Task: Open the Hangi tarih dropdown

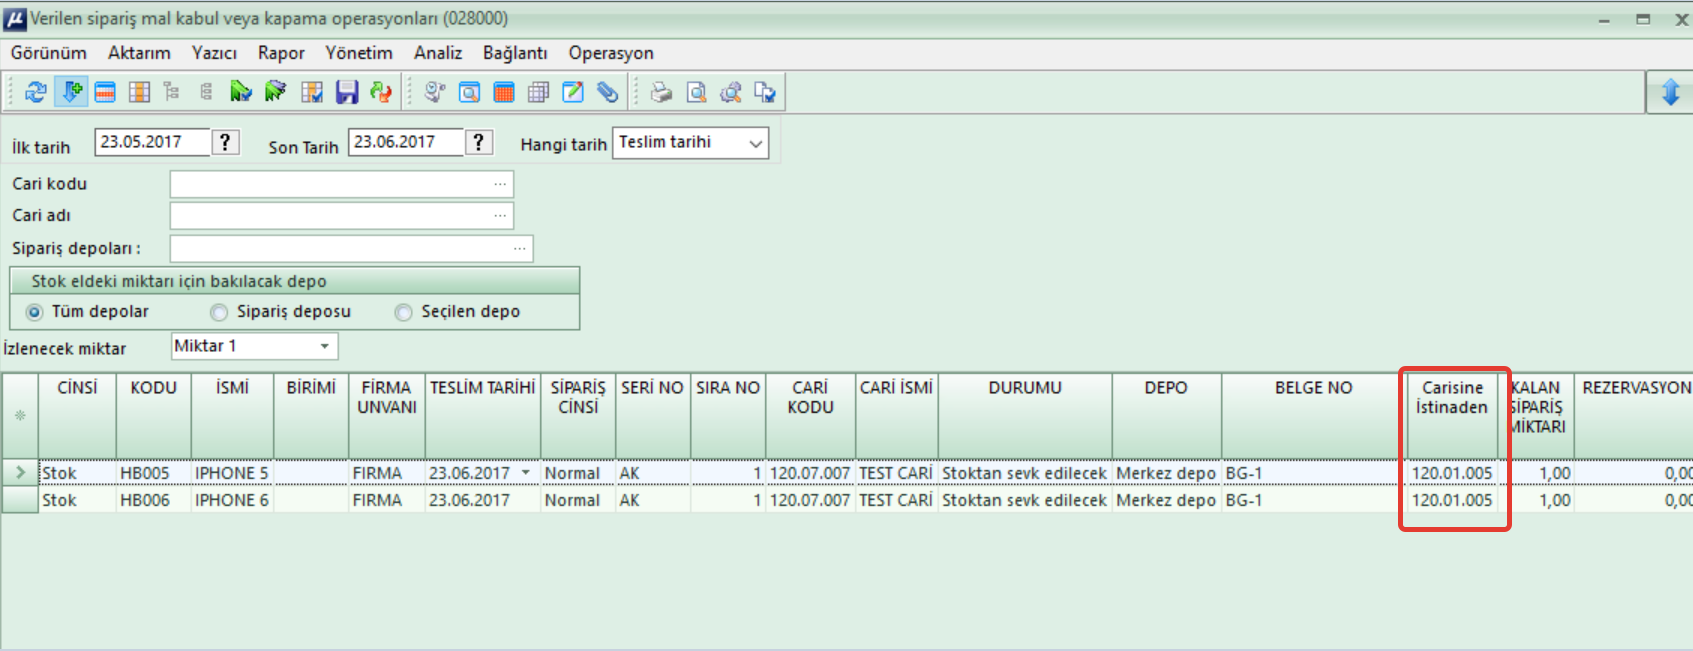Action: pyautogui.click(x=755, y=143)
